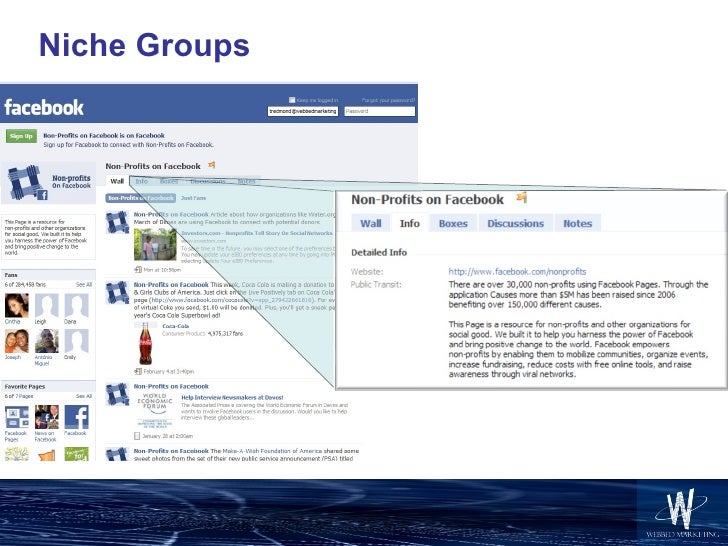Open the Make-A-Wish Foundation of America link
The width and height of the screenshot is (728, 546).
click(x=272, y=451)
